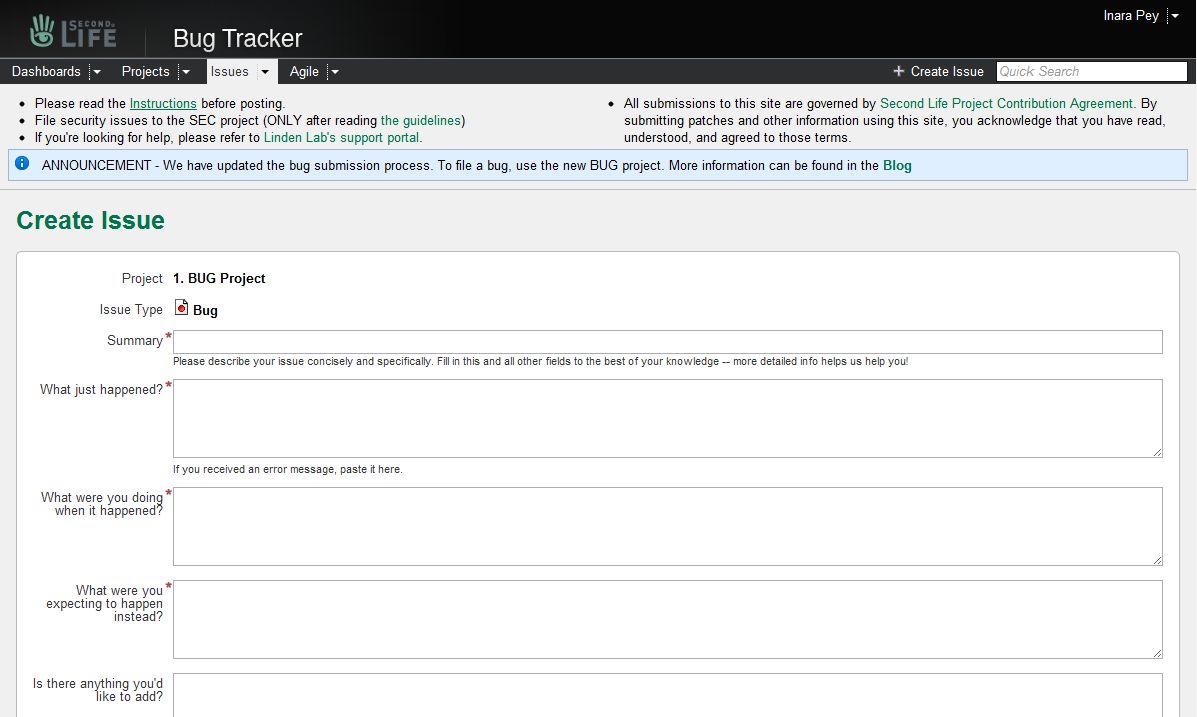
Task: Select the Agile menu item
Action: pos(304,71)
